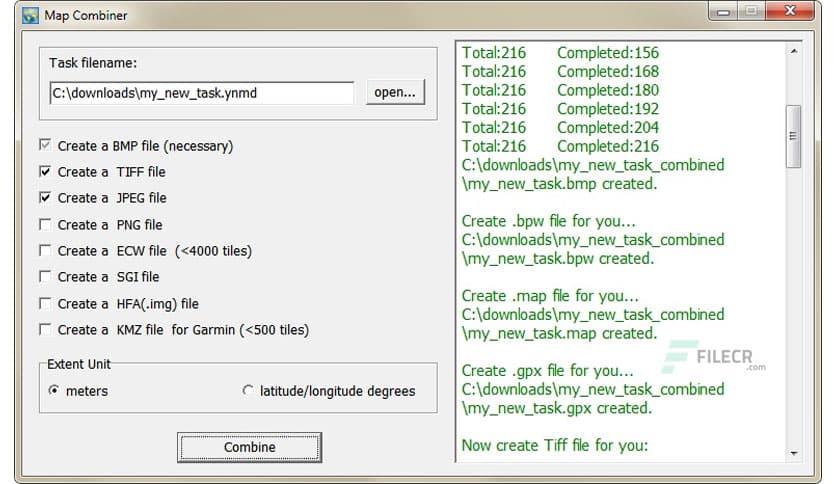Check Create a SGI file

pyautogui.click(x=45, y=276)
